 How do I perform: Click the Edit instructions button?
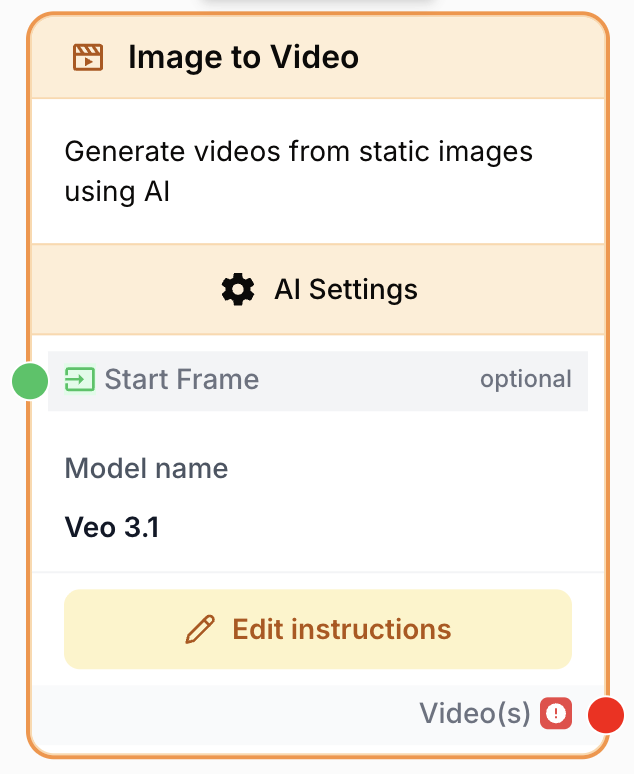point(318,629)
